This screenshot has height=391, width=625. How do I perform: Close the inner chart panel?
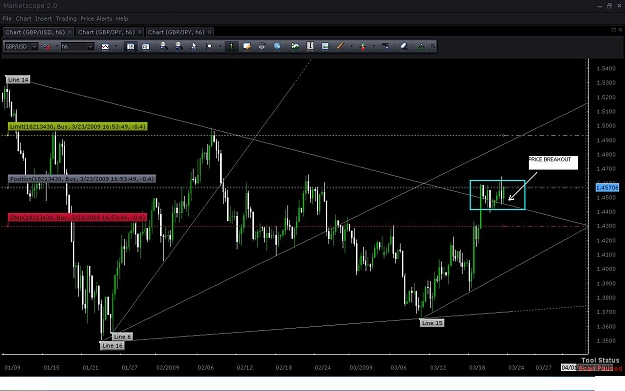click(x=620, y=30)
